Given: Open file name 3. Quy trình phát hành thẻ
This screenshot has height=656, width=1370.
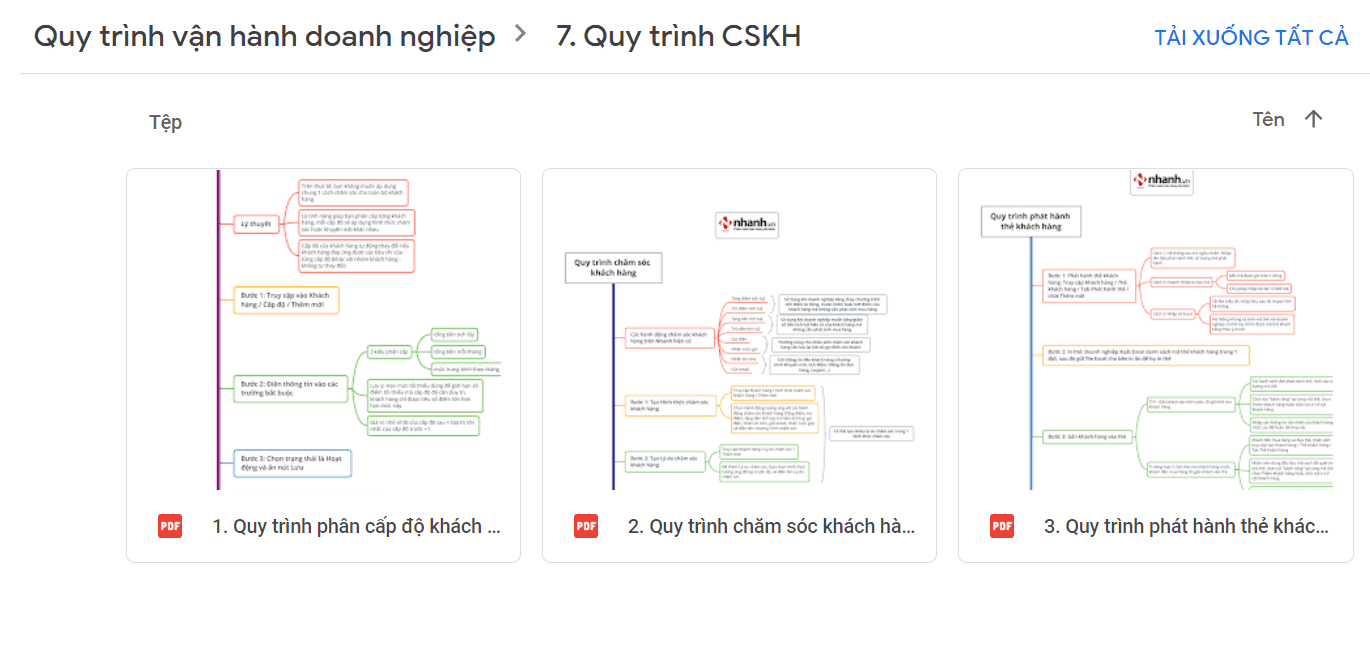Looking at the screenshot, I should (x=1187, y=526).
